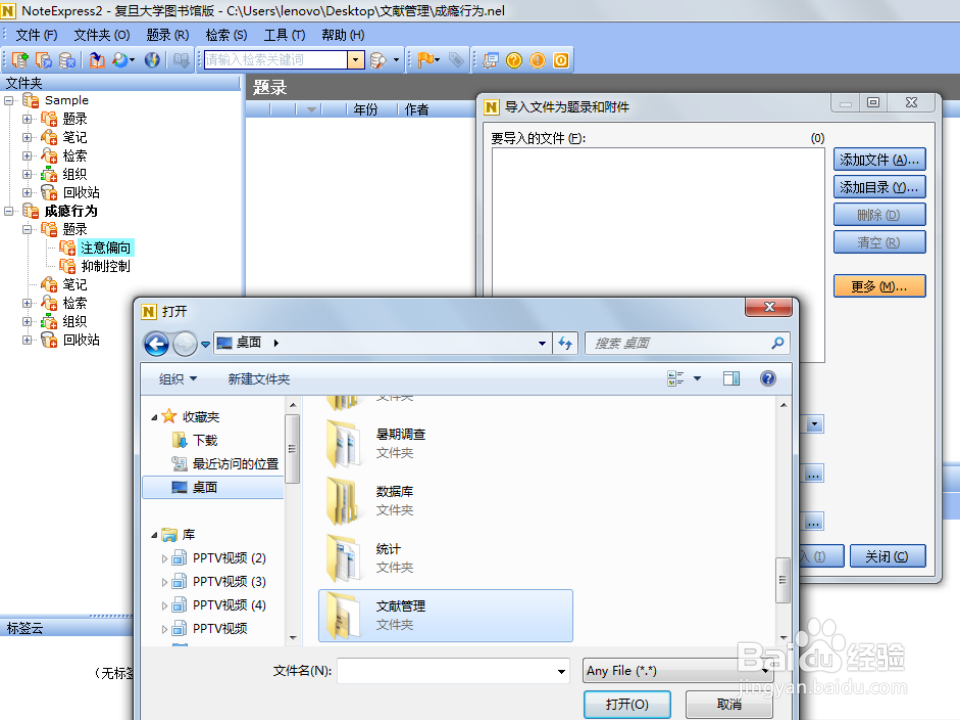Click the 添加目录 (Y)... button
The height and width of the screenshot is (720, 960).
point(879,187)
